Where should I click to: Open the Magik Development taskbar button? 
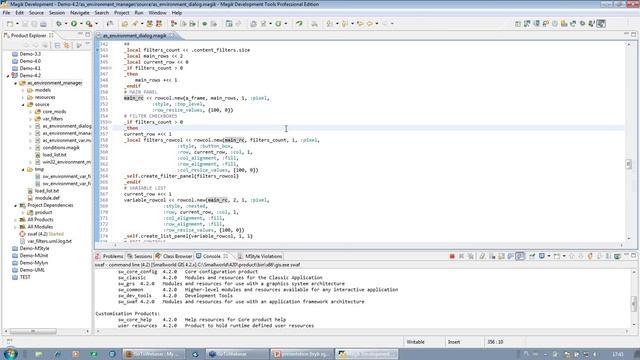point(367,354)
